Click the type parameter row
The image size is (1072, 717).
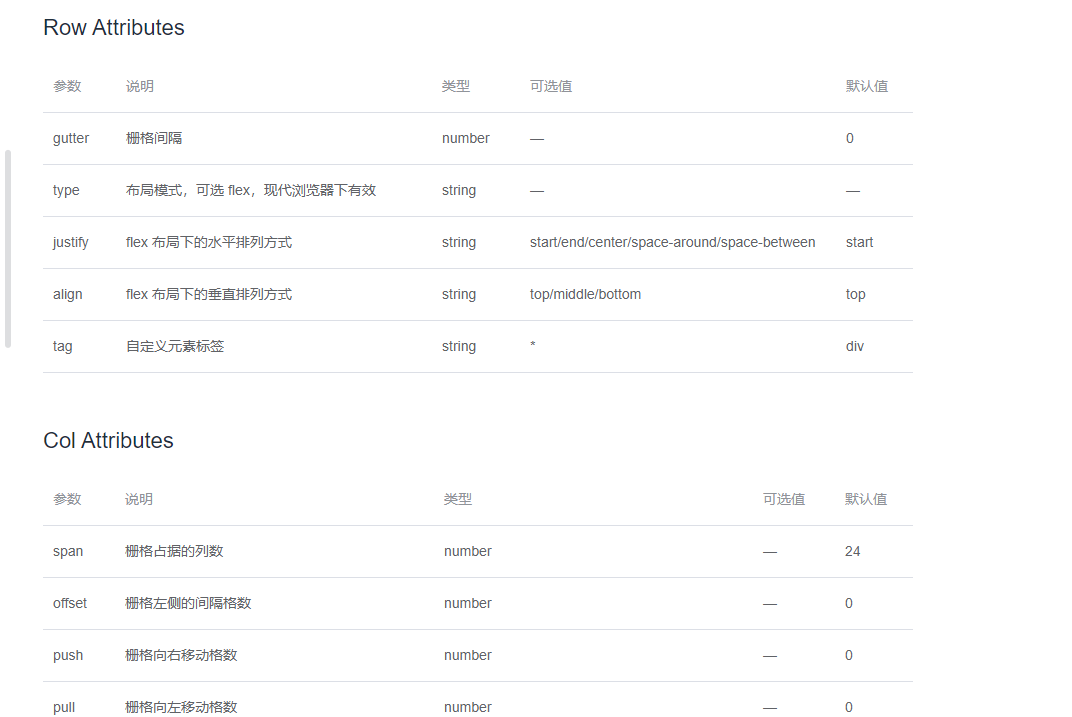pyautogui.click(x=64, y=190)
